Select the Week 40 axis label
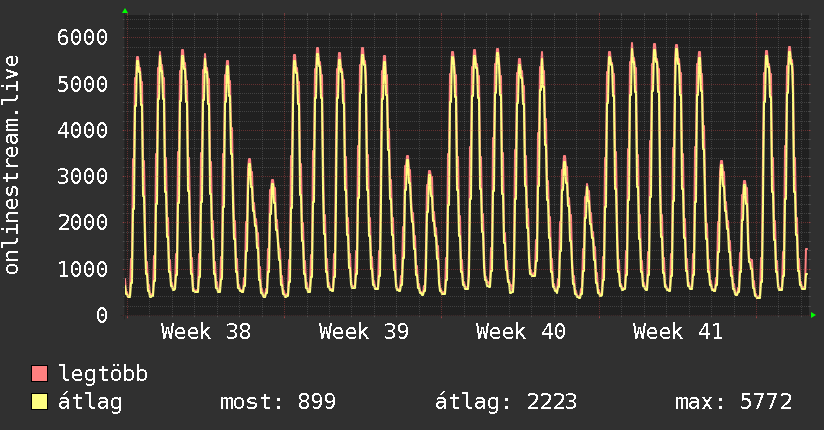This screenshot has height=430, width=824. [521, 332]
